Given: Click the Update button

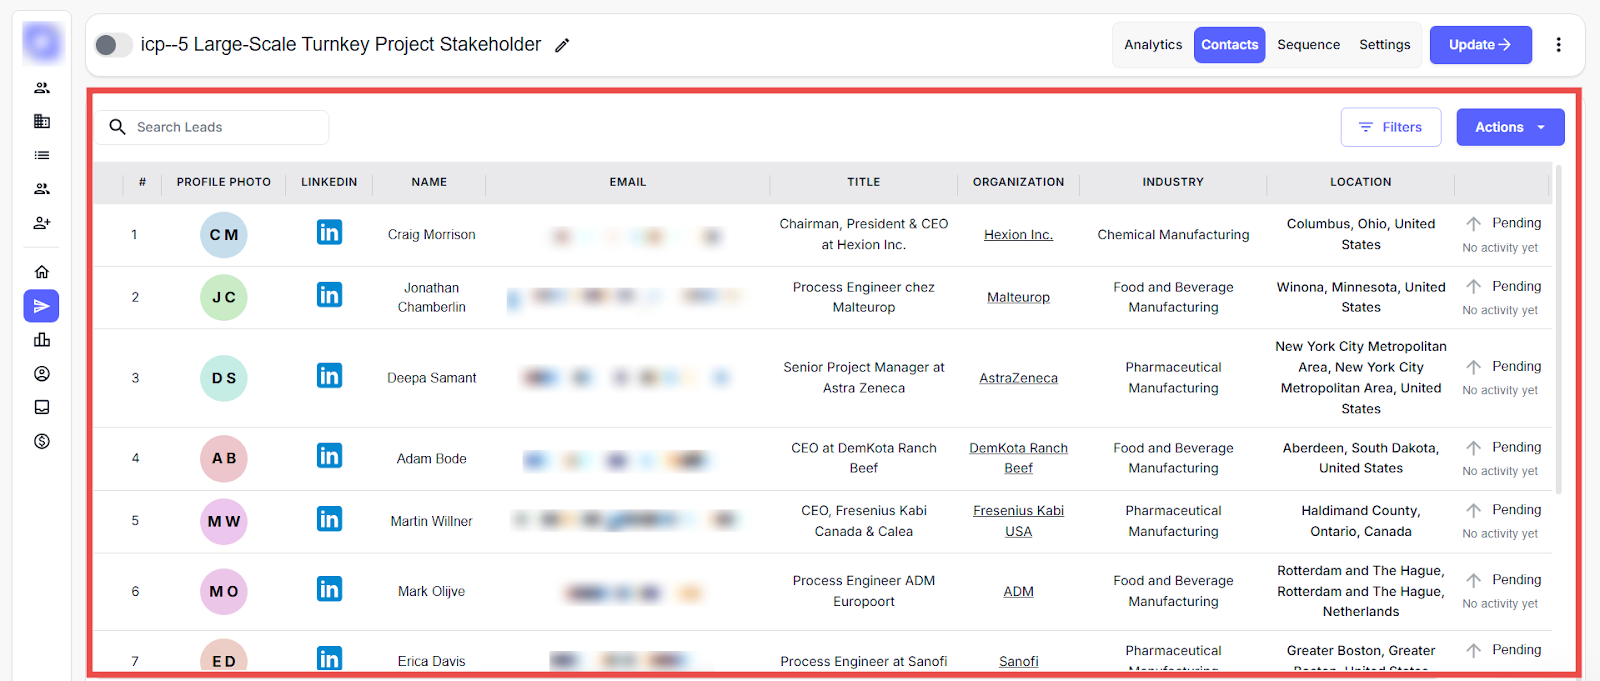Looking at the screenshot, I should tap(1480, 45).
